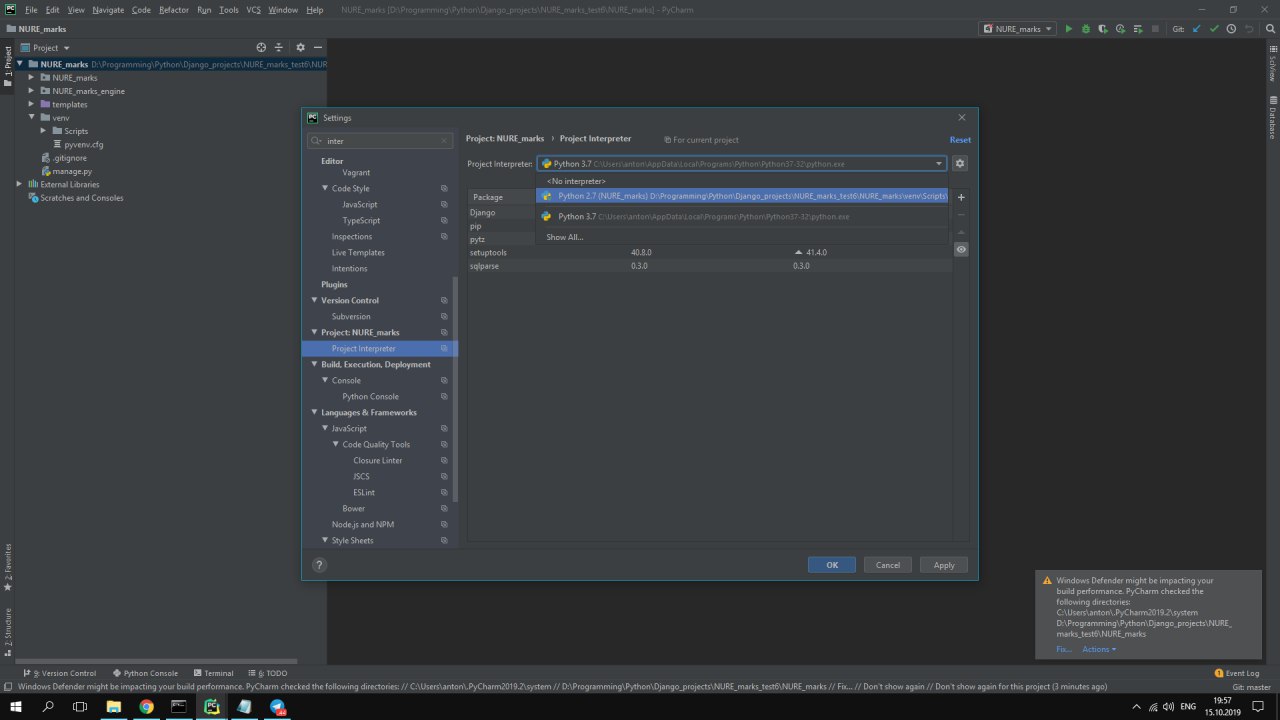1280x720 pixels.
Task: Add a package with the plus icon
Action: (961, 197)
